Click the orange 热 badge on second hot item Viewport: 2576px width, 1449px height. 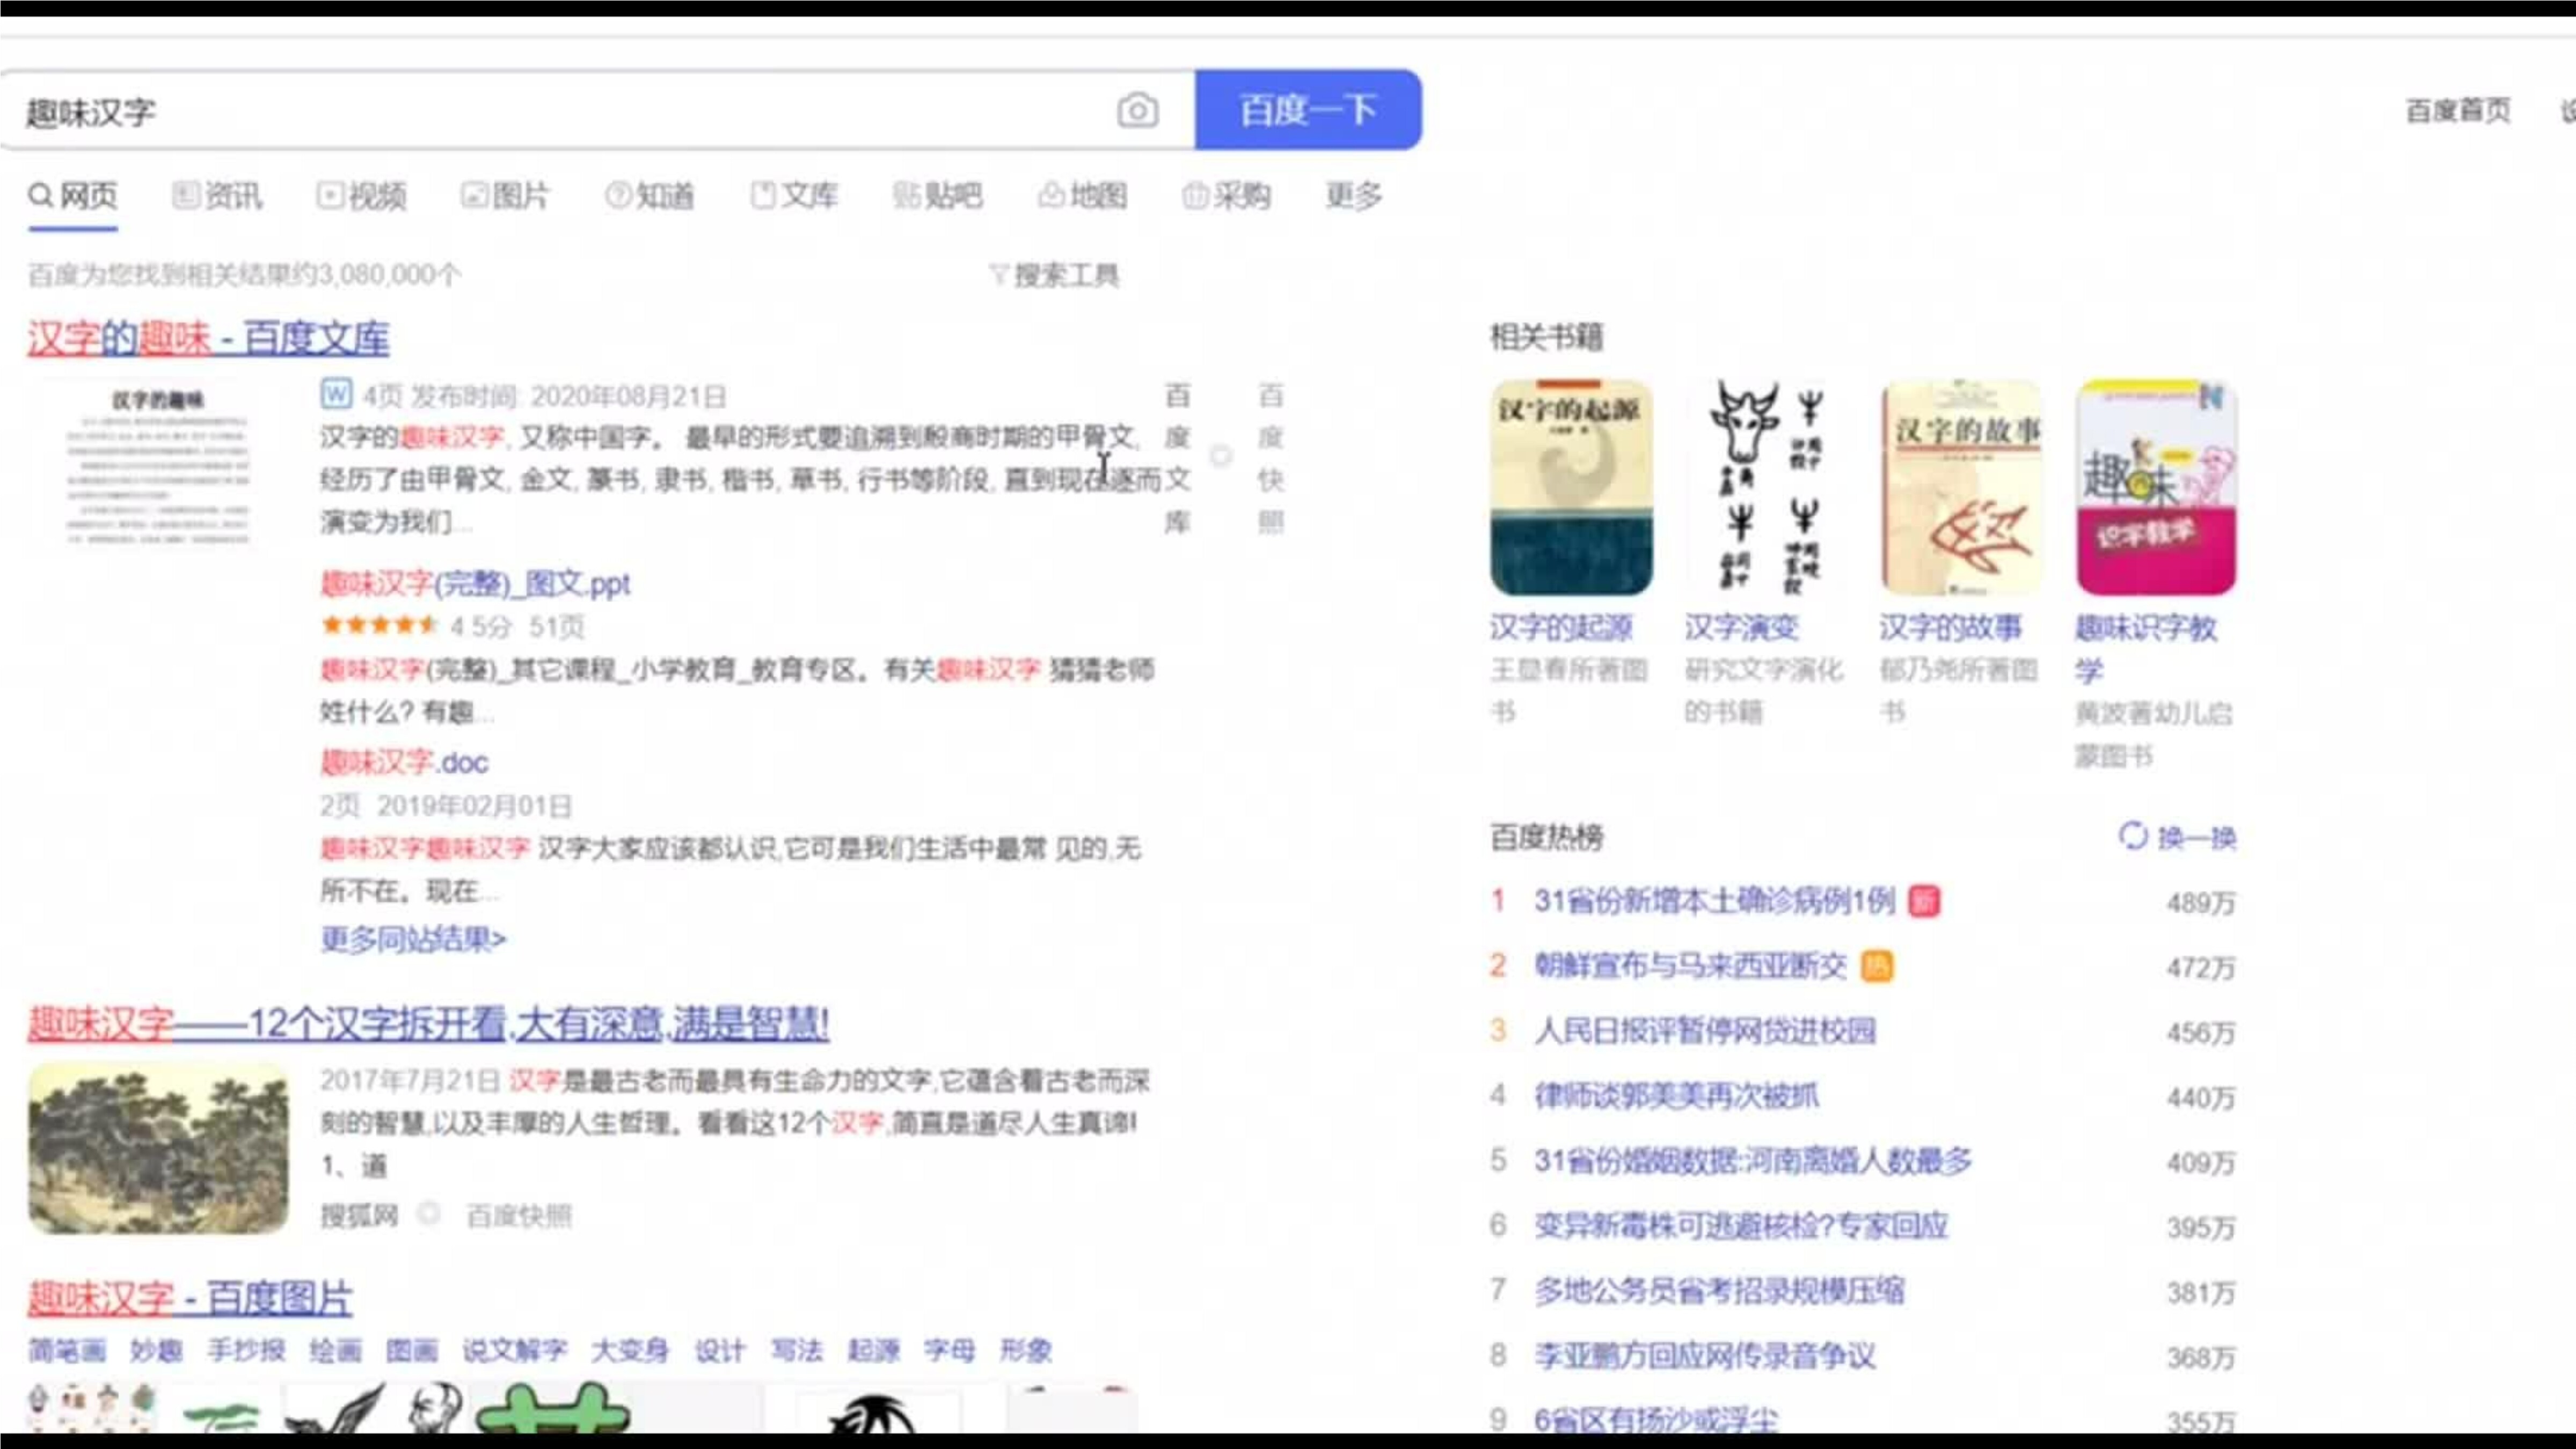[x=1877, y=966]
